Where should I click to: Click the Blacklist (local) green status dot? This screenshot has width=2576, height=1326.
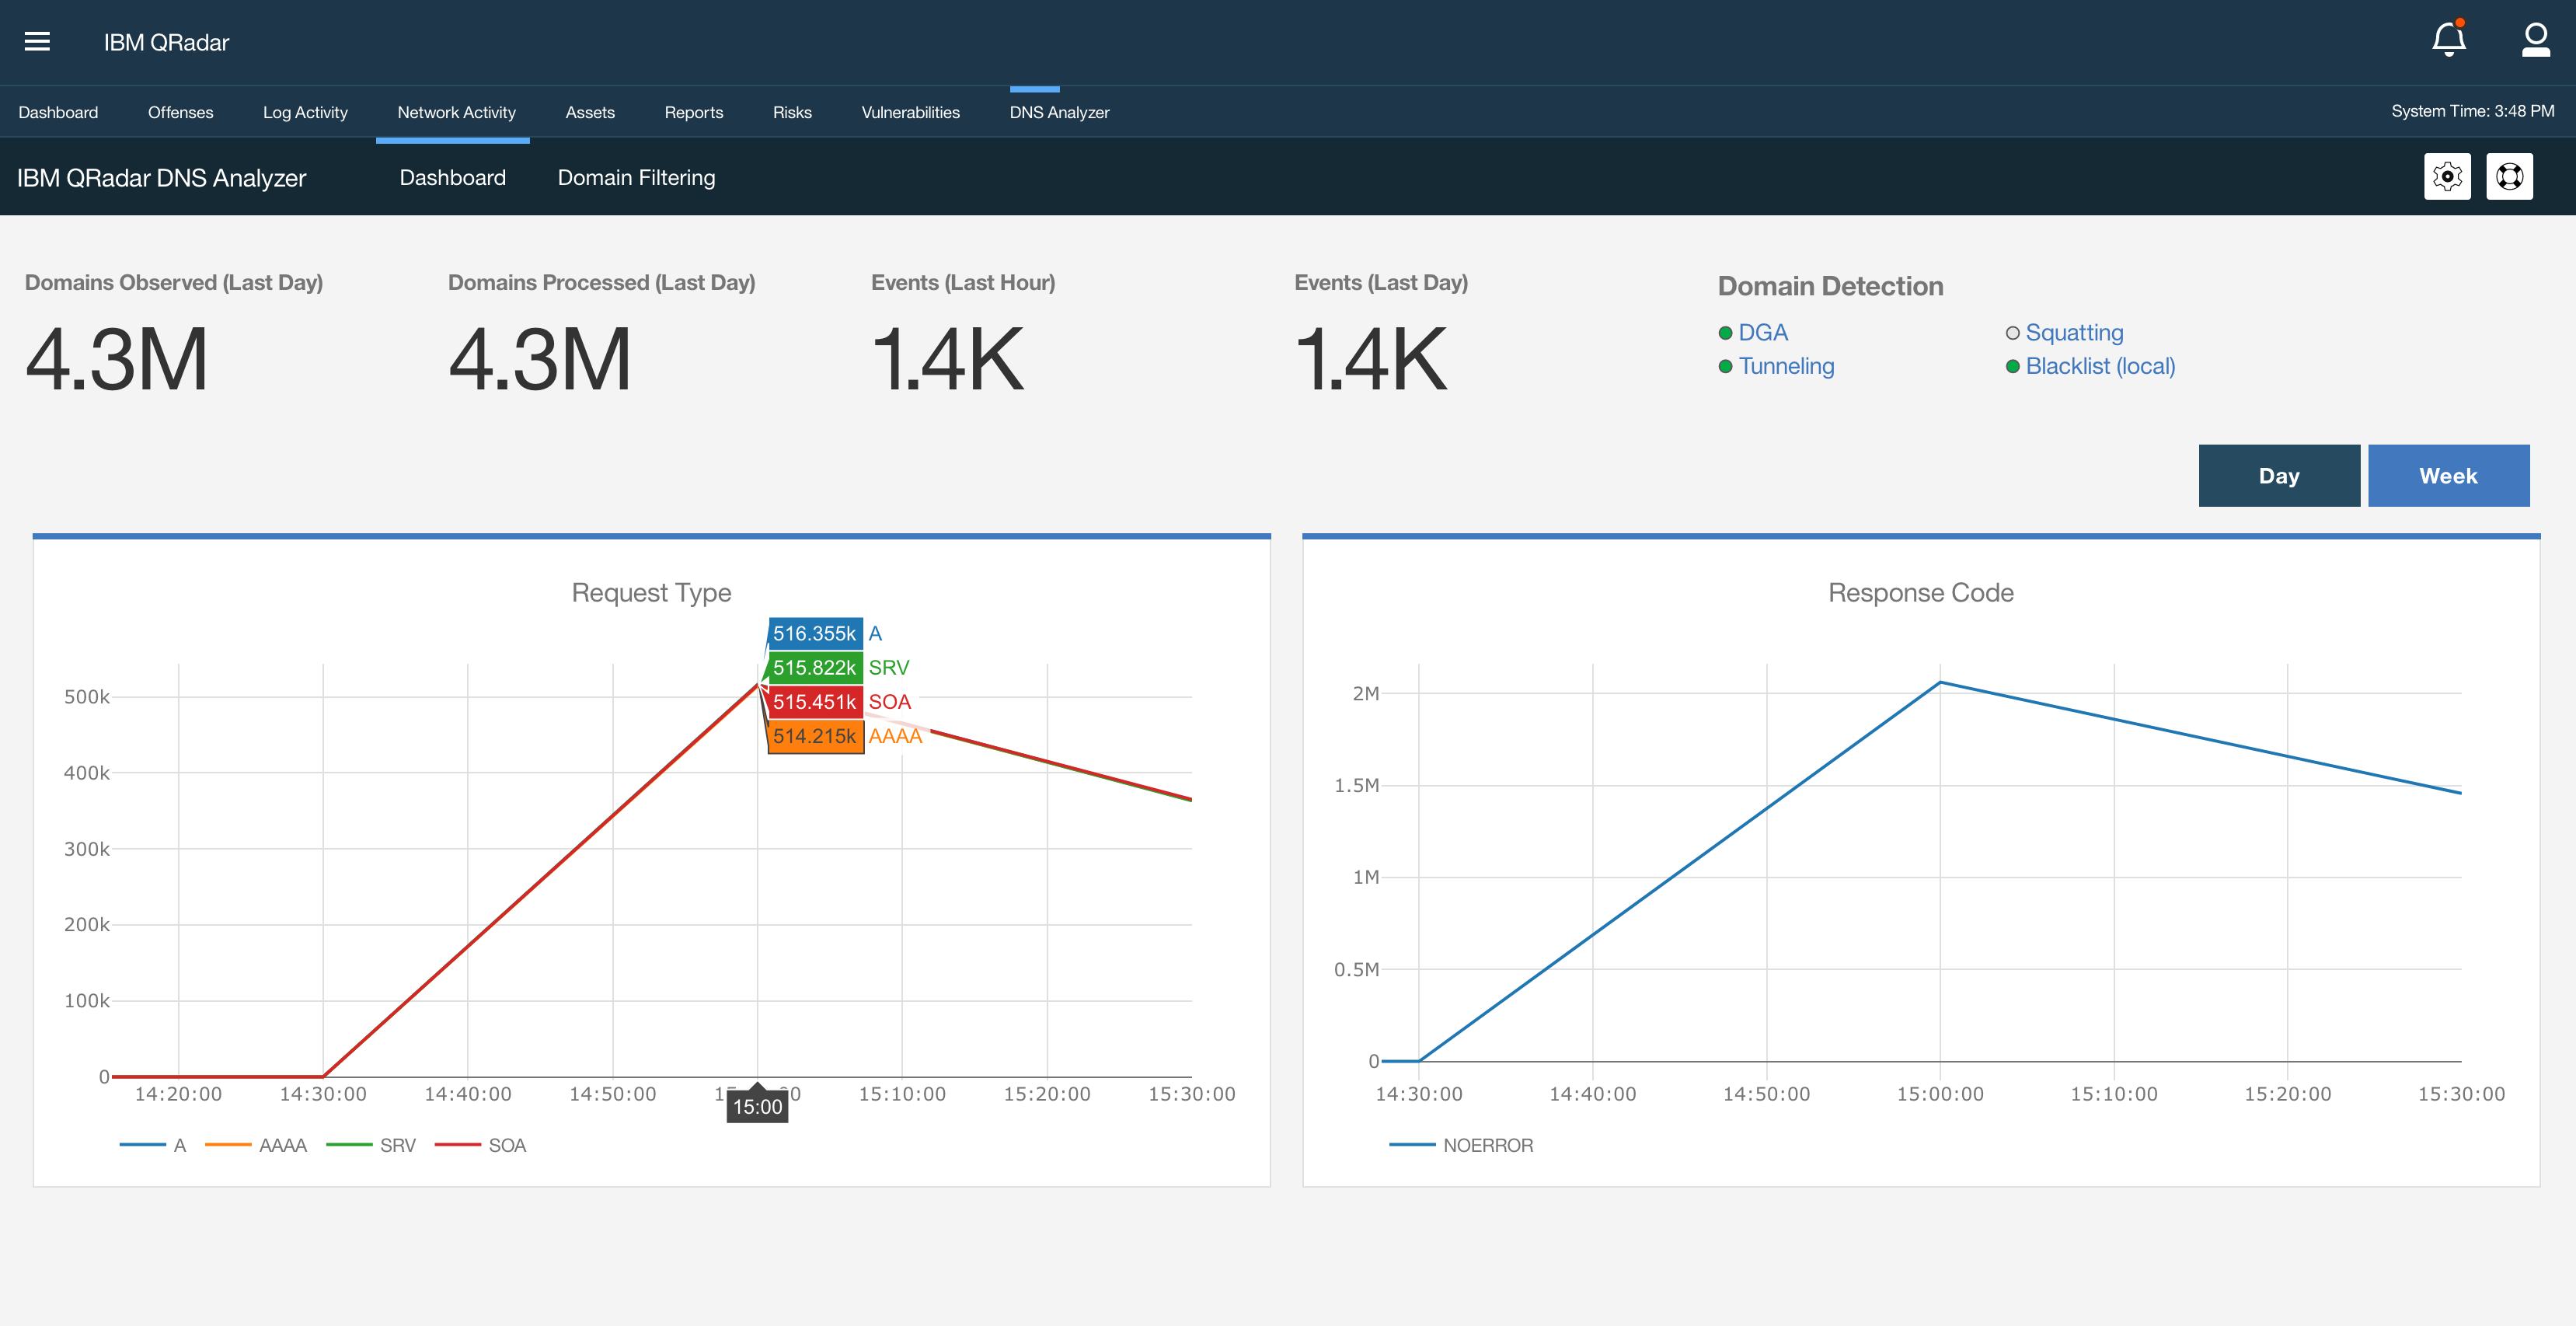click(2012, 367)
